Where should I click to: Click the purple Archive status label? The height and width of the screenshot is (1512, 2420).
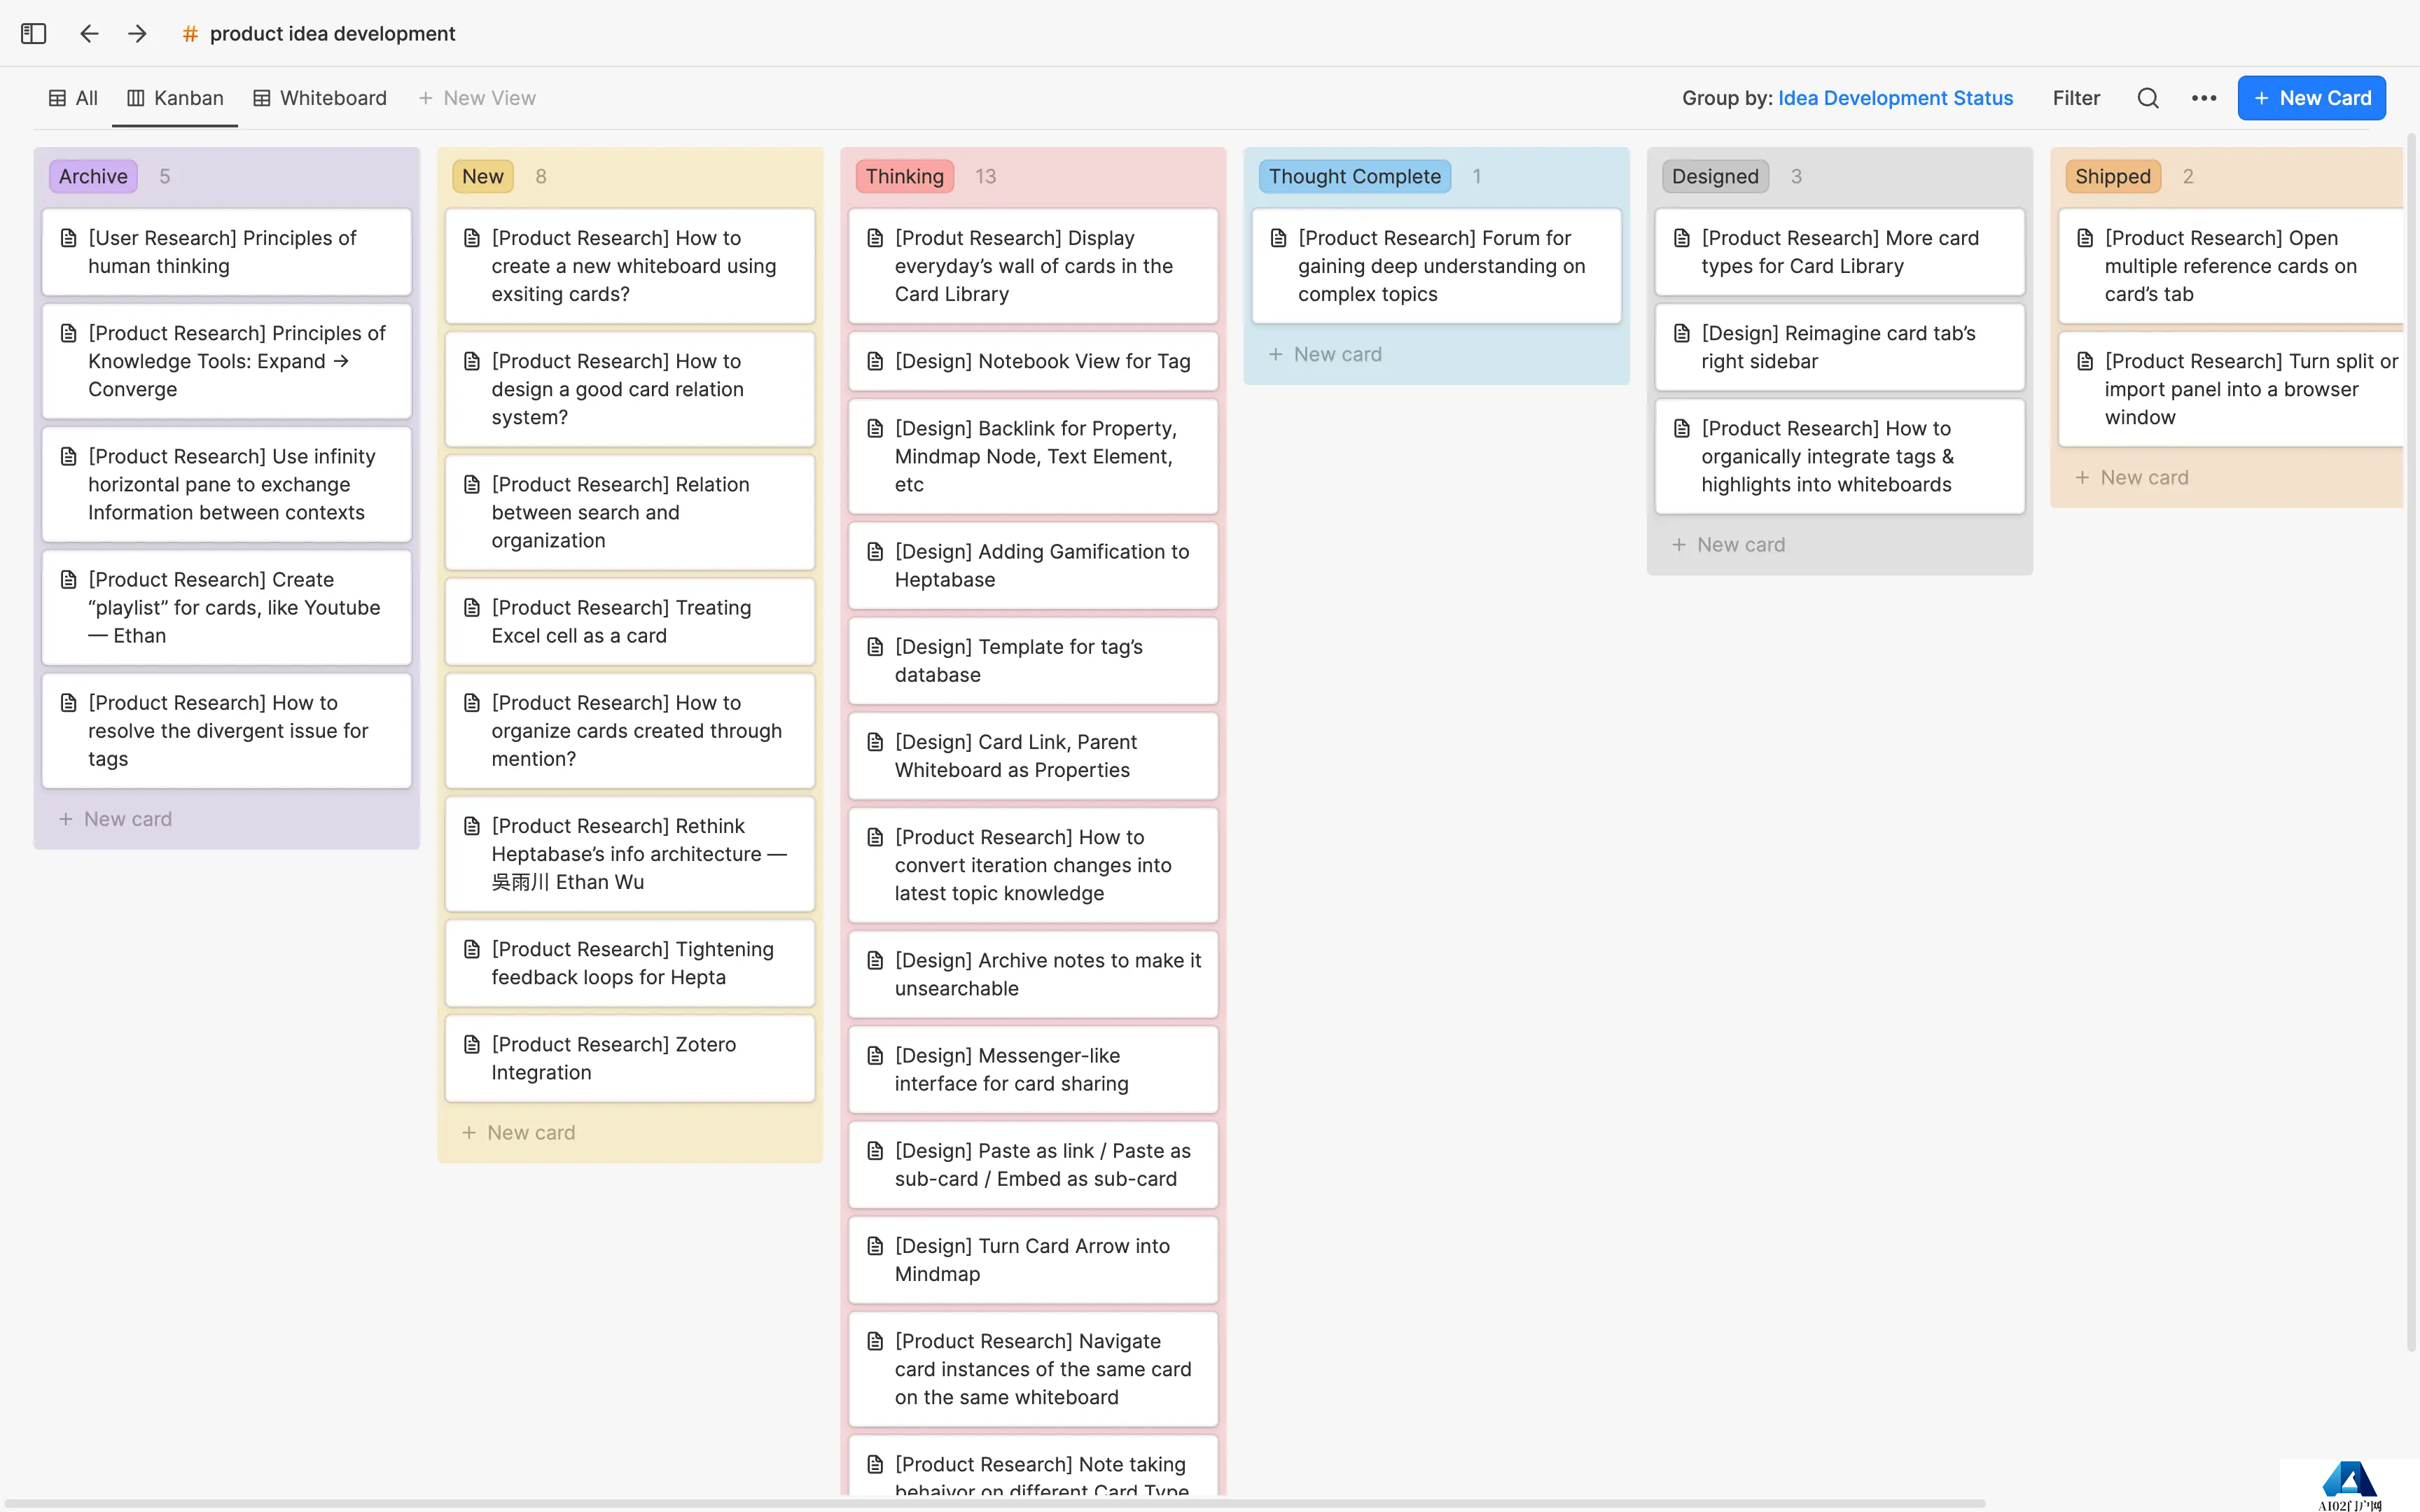click(93, 176)
